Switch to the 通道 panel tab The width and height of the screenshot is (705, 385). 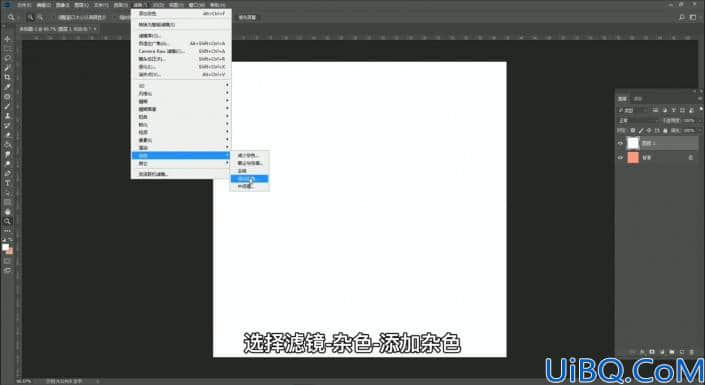pyautogui.click(x=638, y=98)
